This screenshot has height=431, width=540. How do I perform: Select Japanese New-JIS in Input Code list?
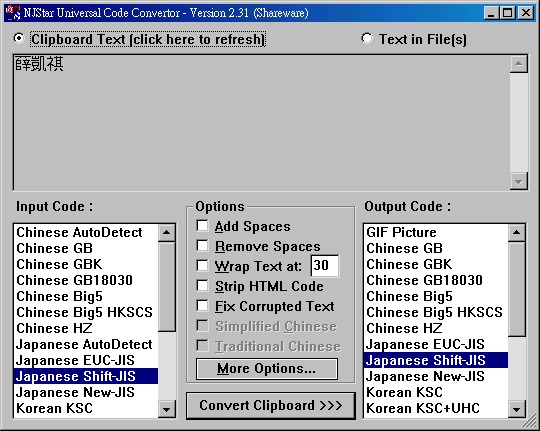[86, 392]
